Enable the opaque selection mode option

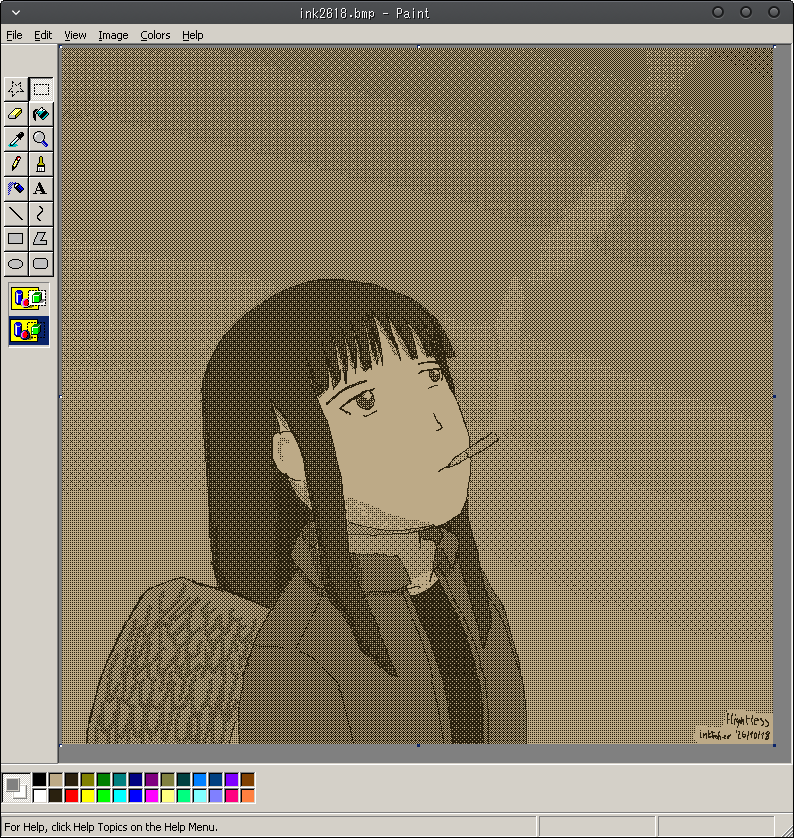click(29, 298)
